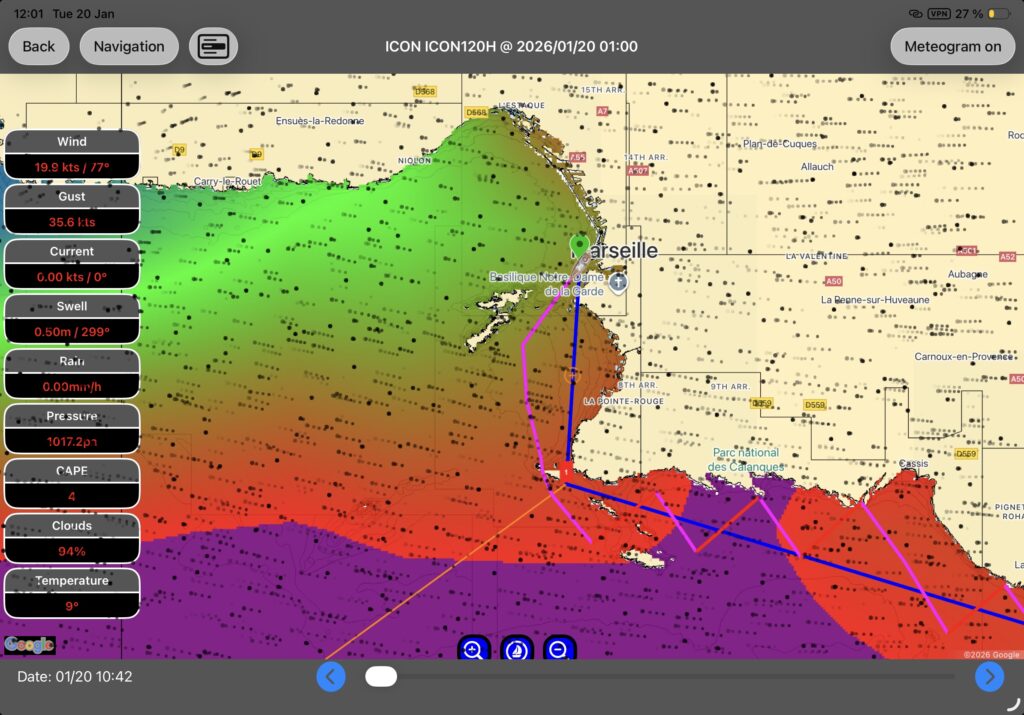Viewport: 1024px width, 715px height.
Task: Select red waypoint 1 marker on route
Action: pyautogui.click(x=566, y=469)
